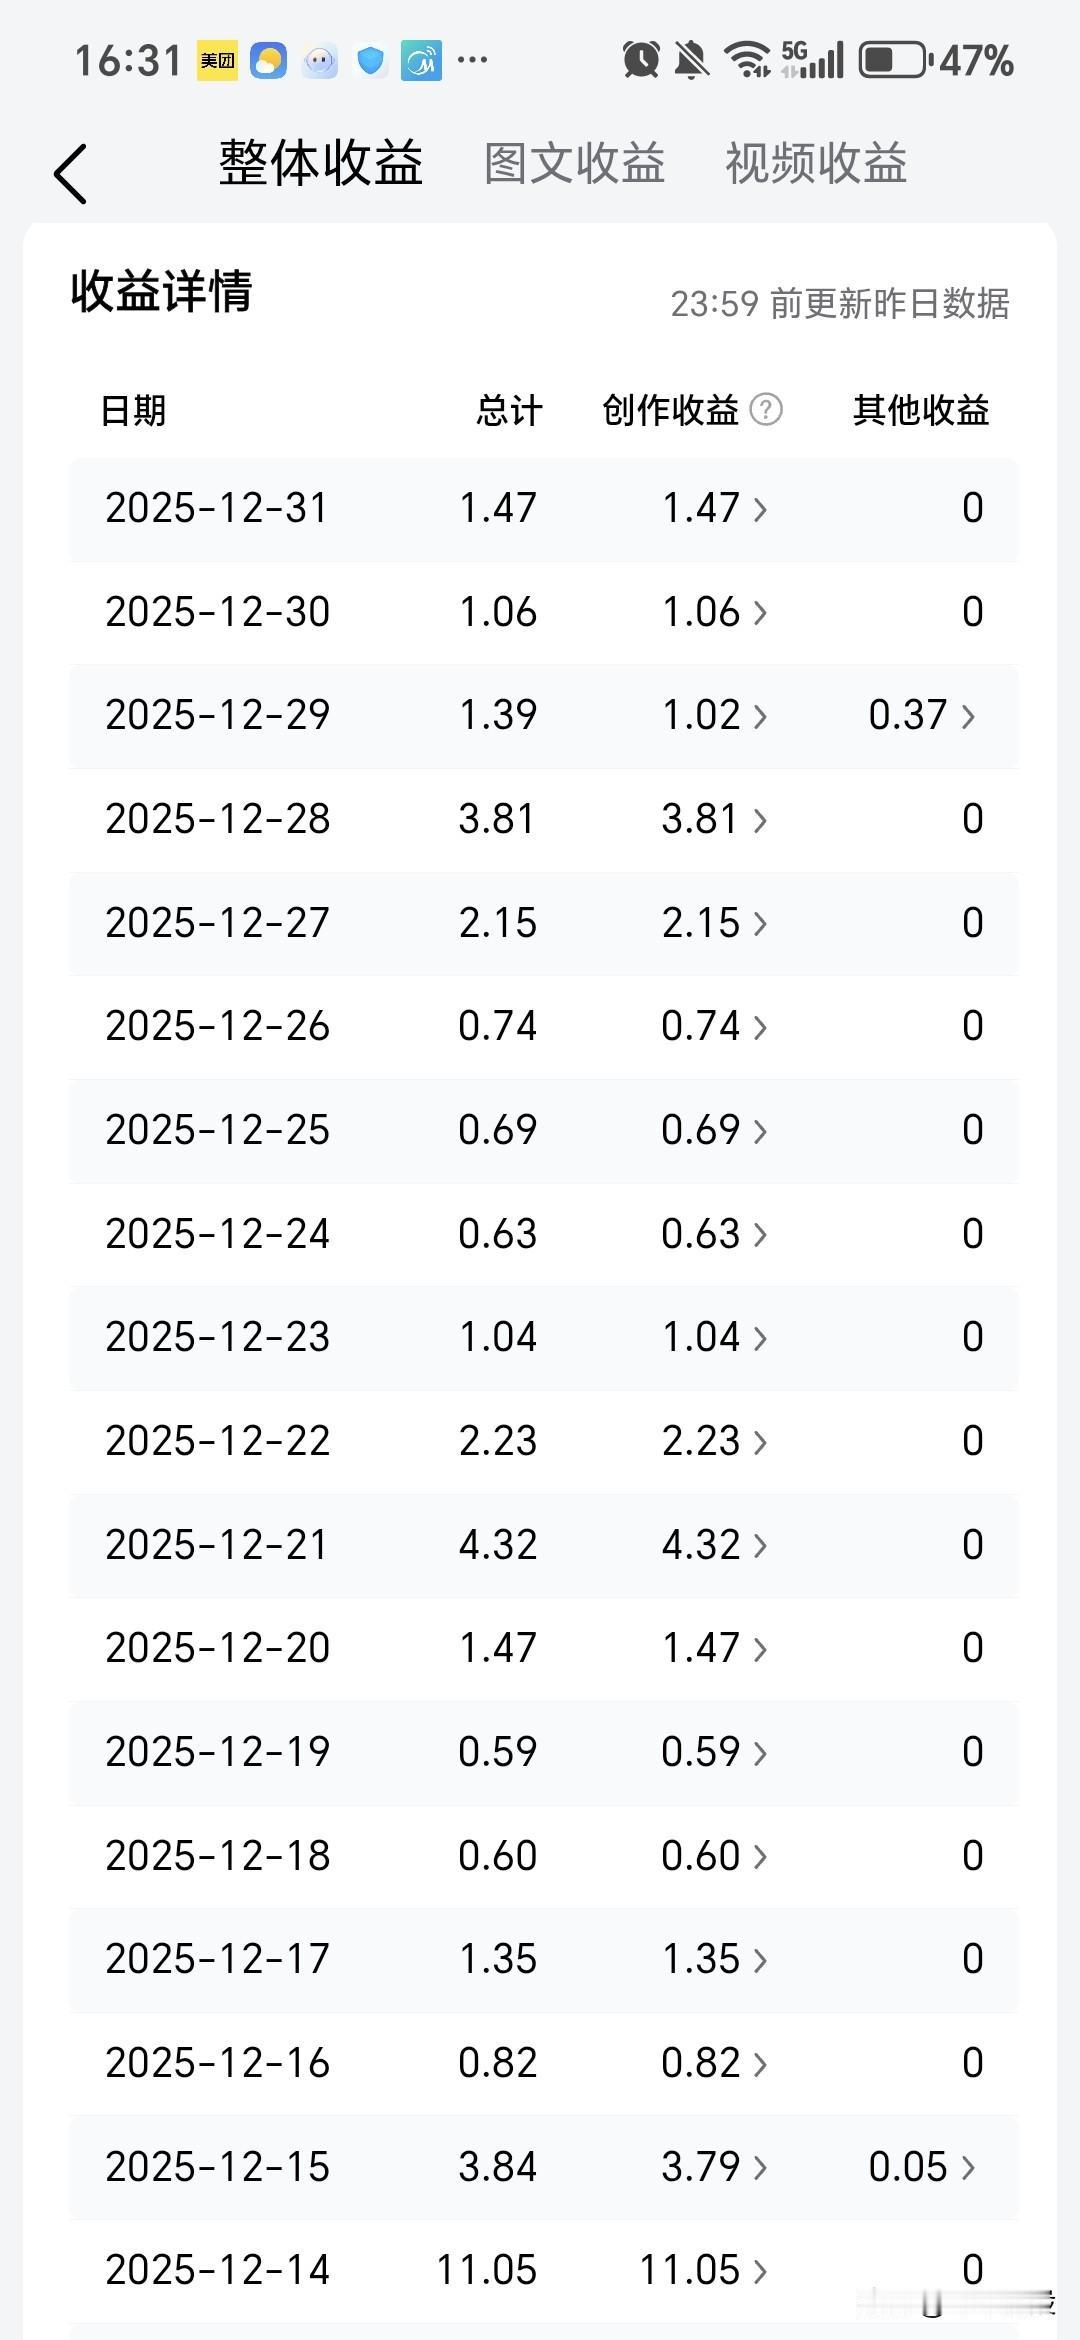Tap the help icon beside 创作收益
Viewport: 1080px width, 2340px height.
click(x=766, y=410)
